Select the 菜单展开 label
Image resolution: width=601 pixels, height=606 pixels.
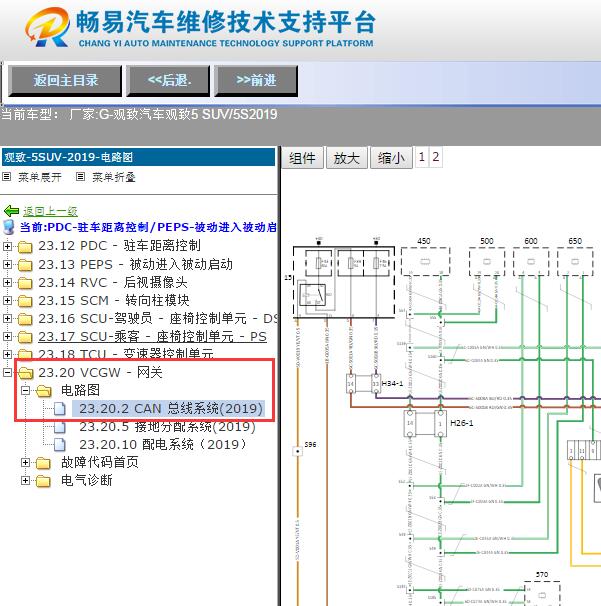(40, 177)
